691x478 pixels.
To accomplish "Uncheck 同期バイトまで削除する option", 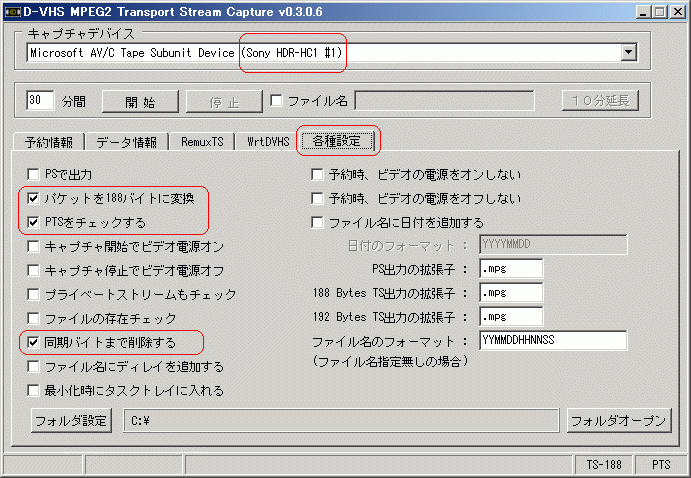I will tap(33, 342).
